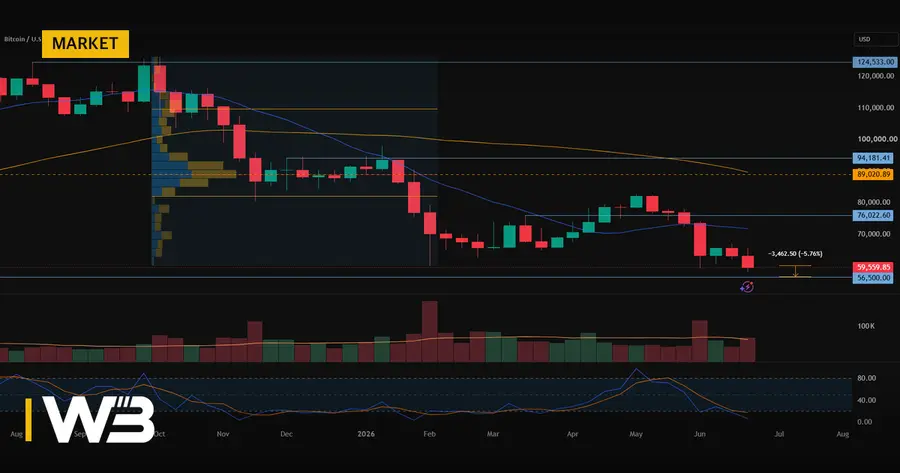Click the measurement arrow between price levels
Image resolution: width=900 pixels, height=473 pixels.
pos(795,272)
